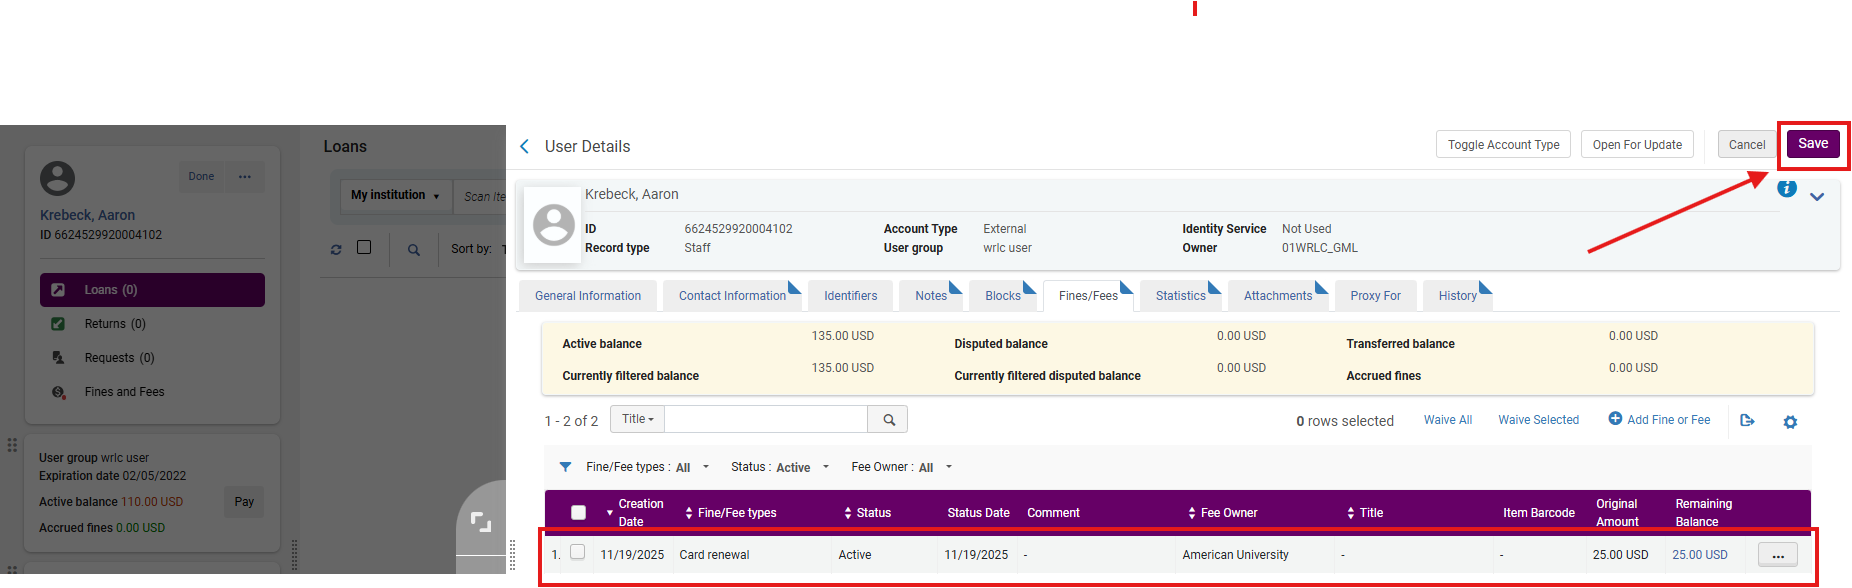Click Add Fine or Fee
The height and width of the screenshot is (588, 1852).
[x=1659, y=420]
